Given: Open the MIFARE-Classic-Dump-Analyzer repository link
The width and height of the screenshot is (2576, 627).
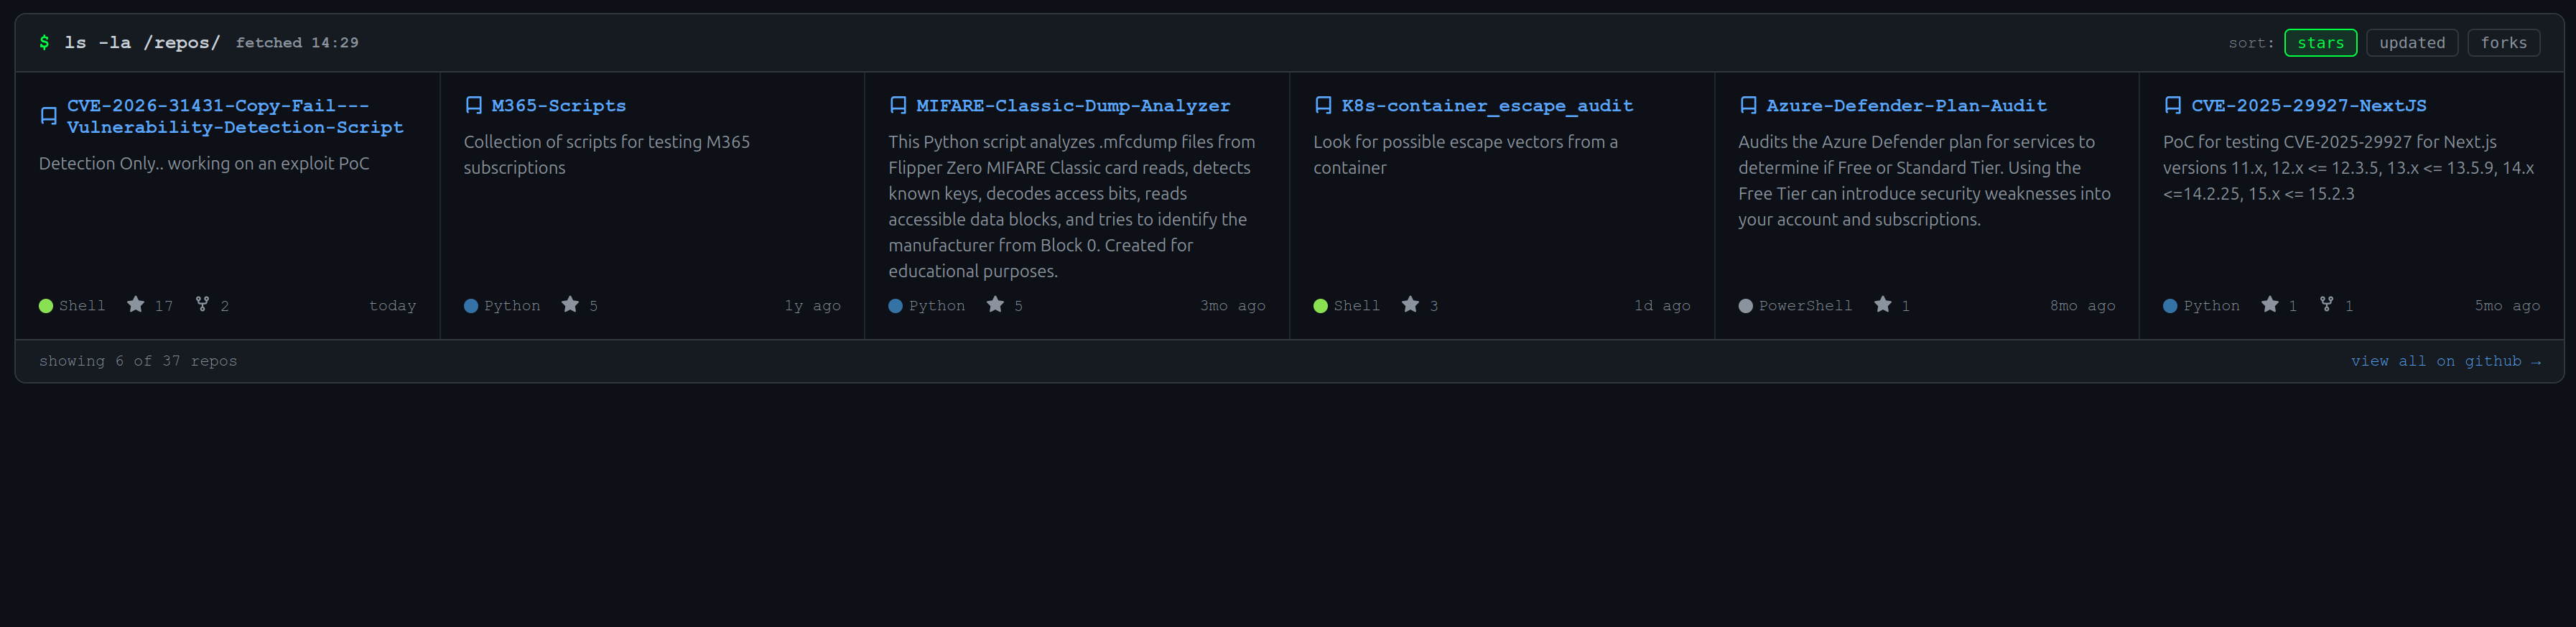Looking at the screenshot, I should tap(1073, 106).
